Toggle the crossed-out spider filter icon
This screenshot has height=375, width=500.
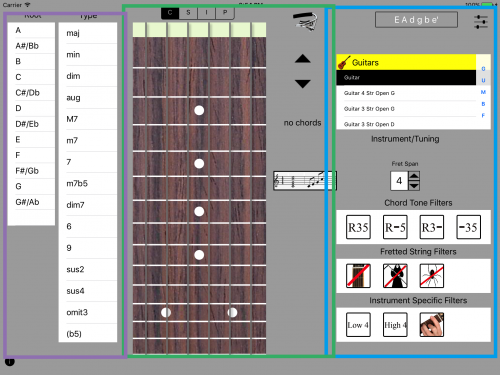click(431, 276)
